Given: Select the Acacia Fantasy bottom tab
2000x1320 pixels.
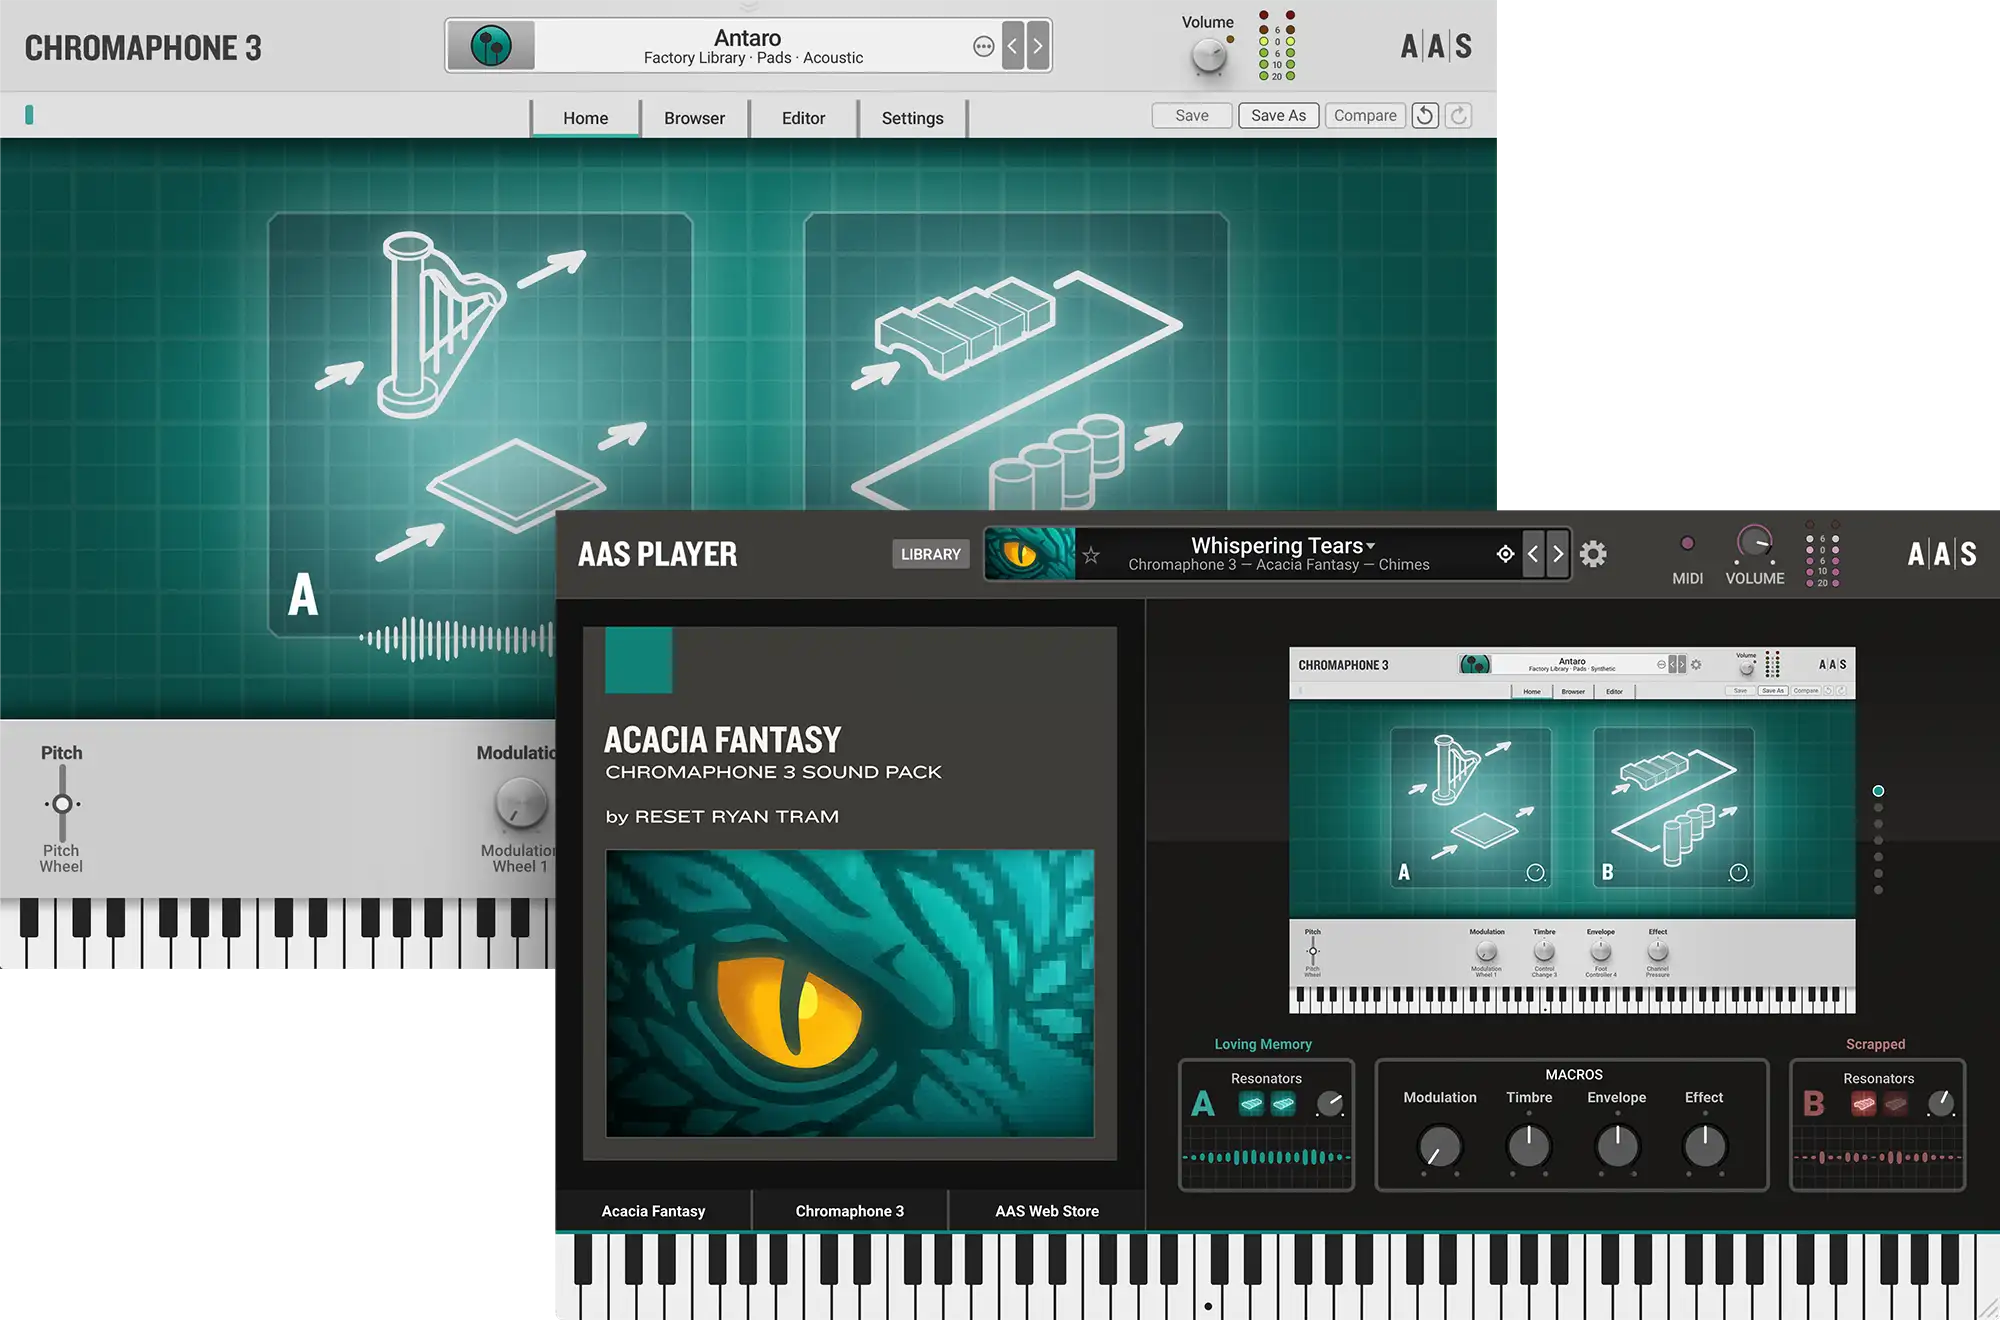Looking at the screenshot, I should 653,1211.
